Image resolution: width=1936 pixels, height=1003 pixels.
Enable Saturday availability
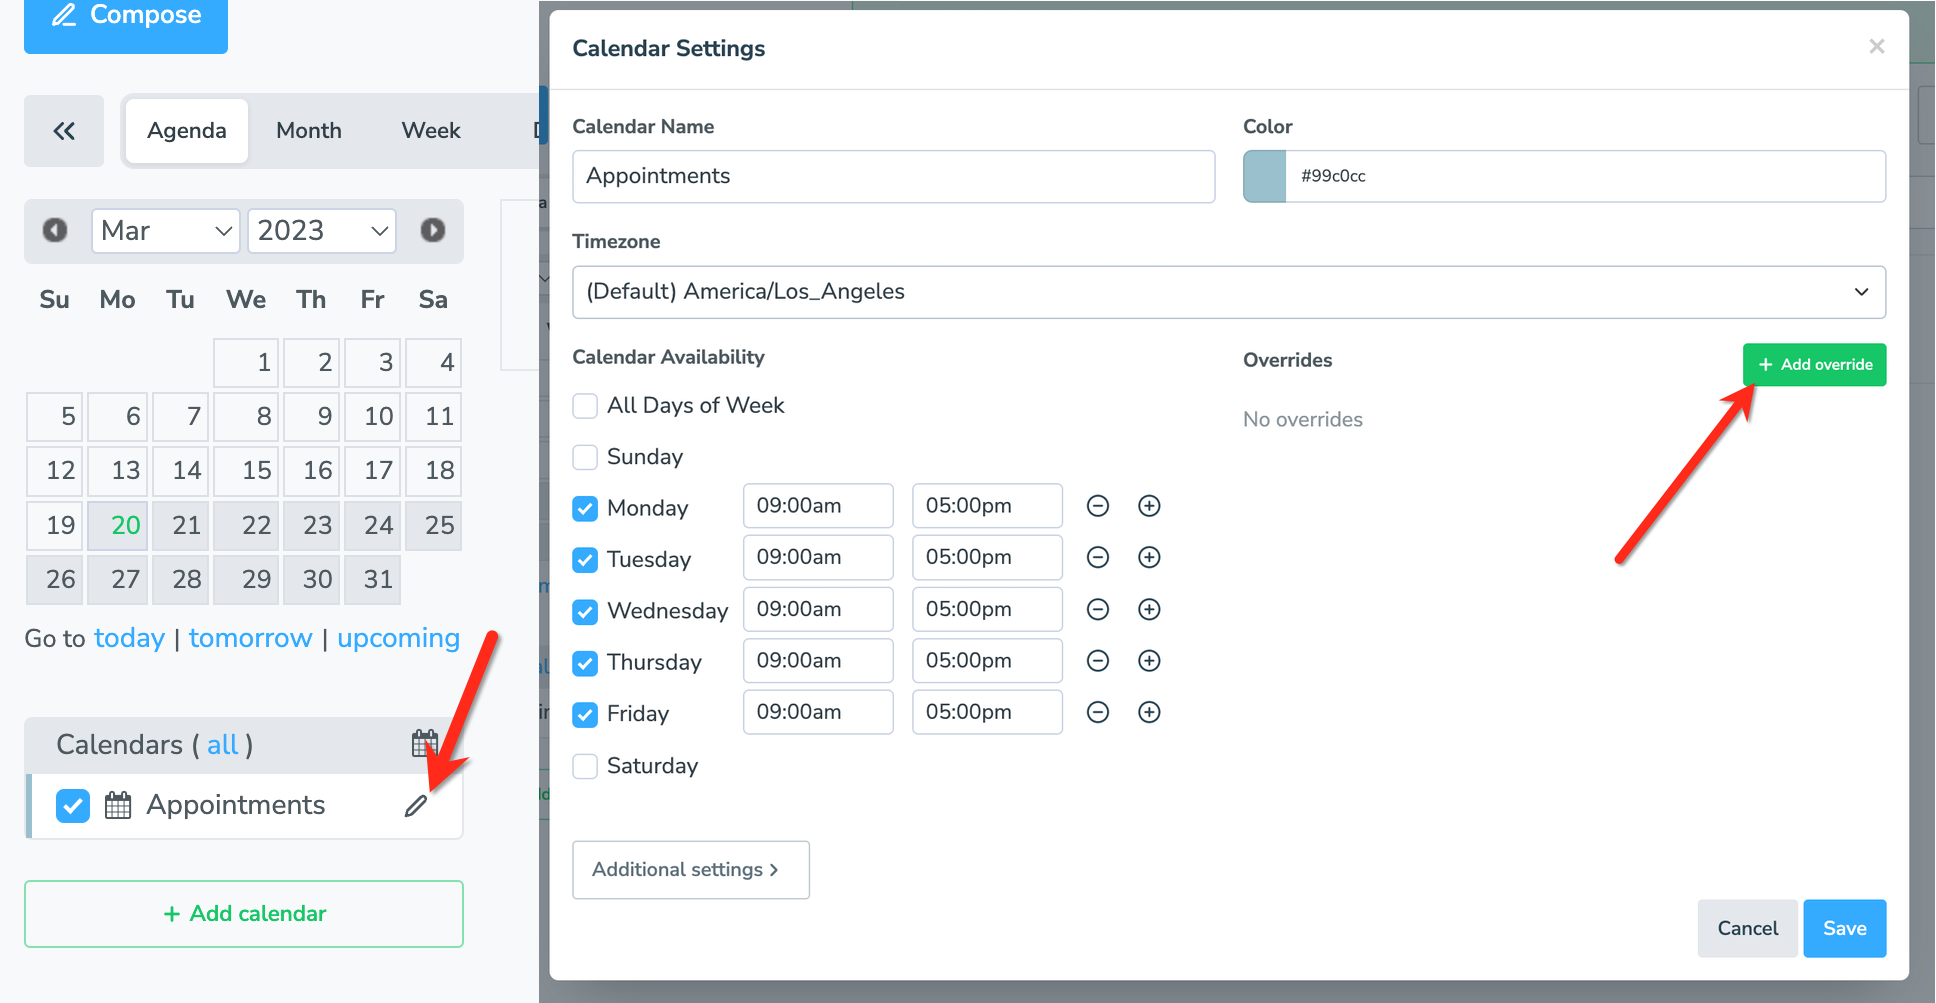585,766
